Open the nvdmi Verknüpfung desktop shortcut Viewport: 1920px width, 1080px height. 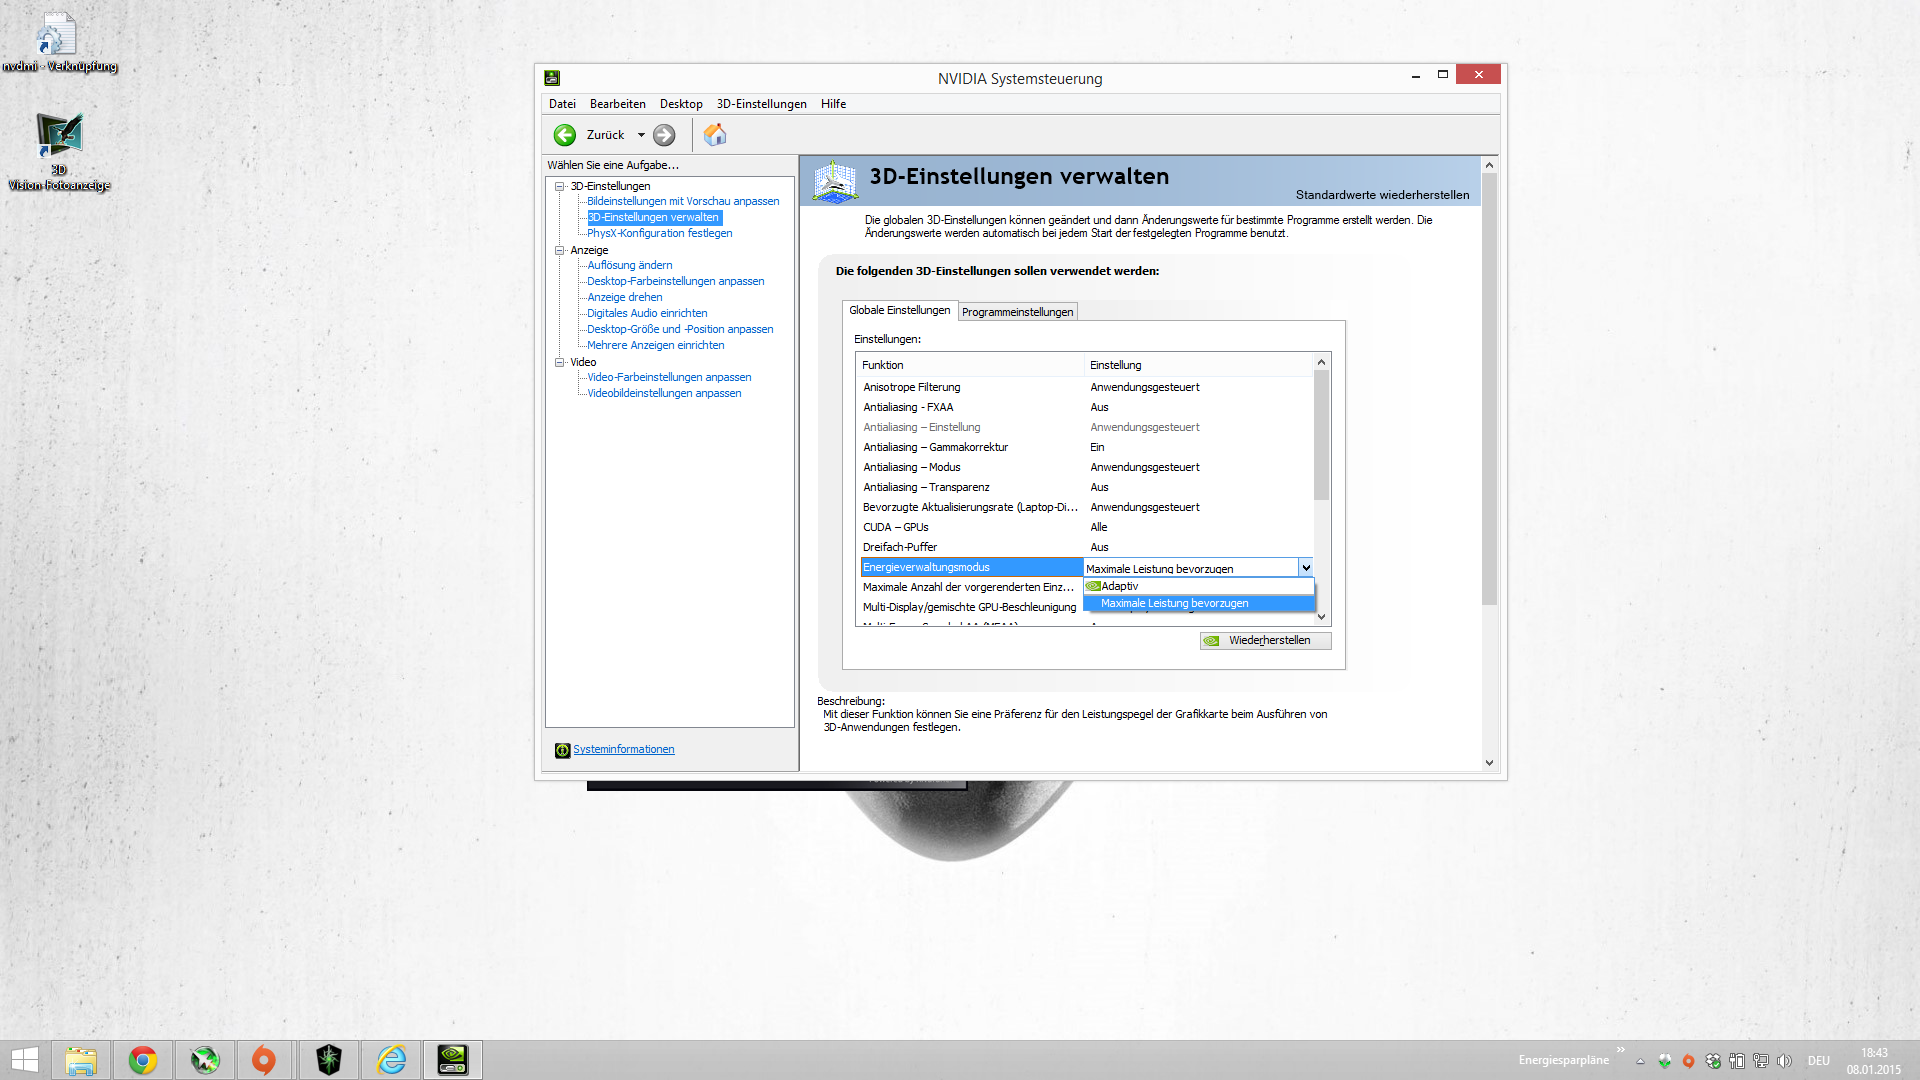58,43
